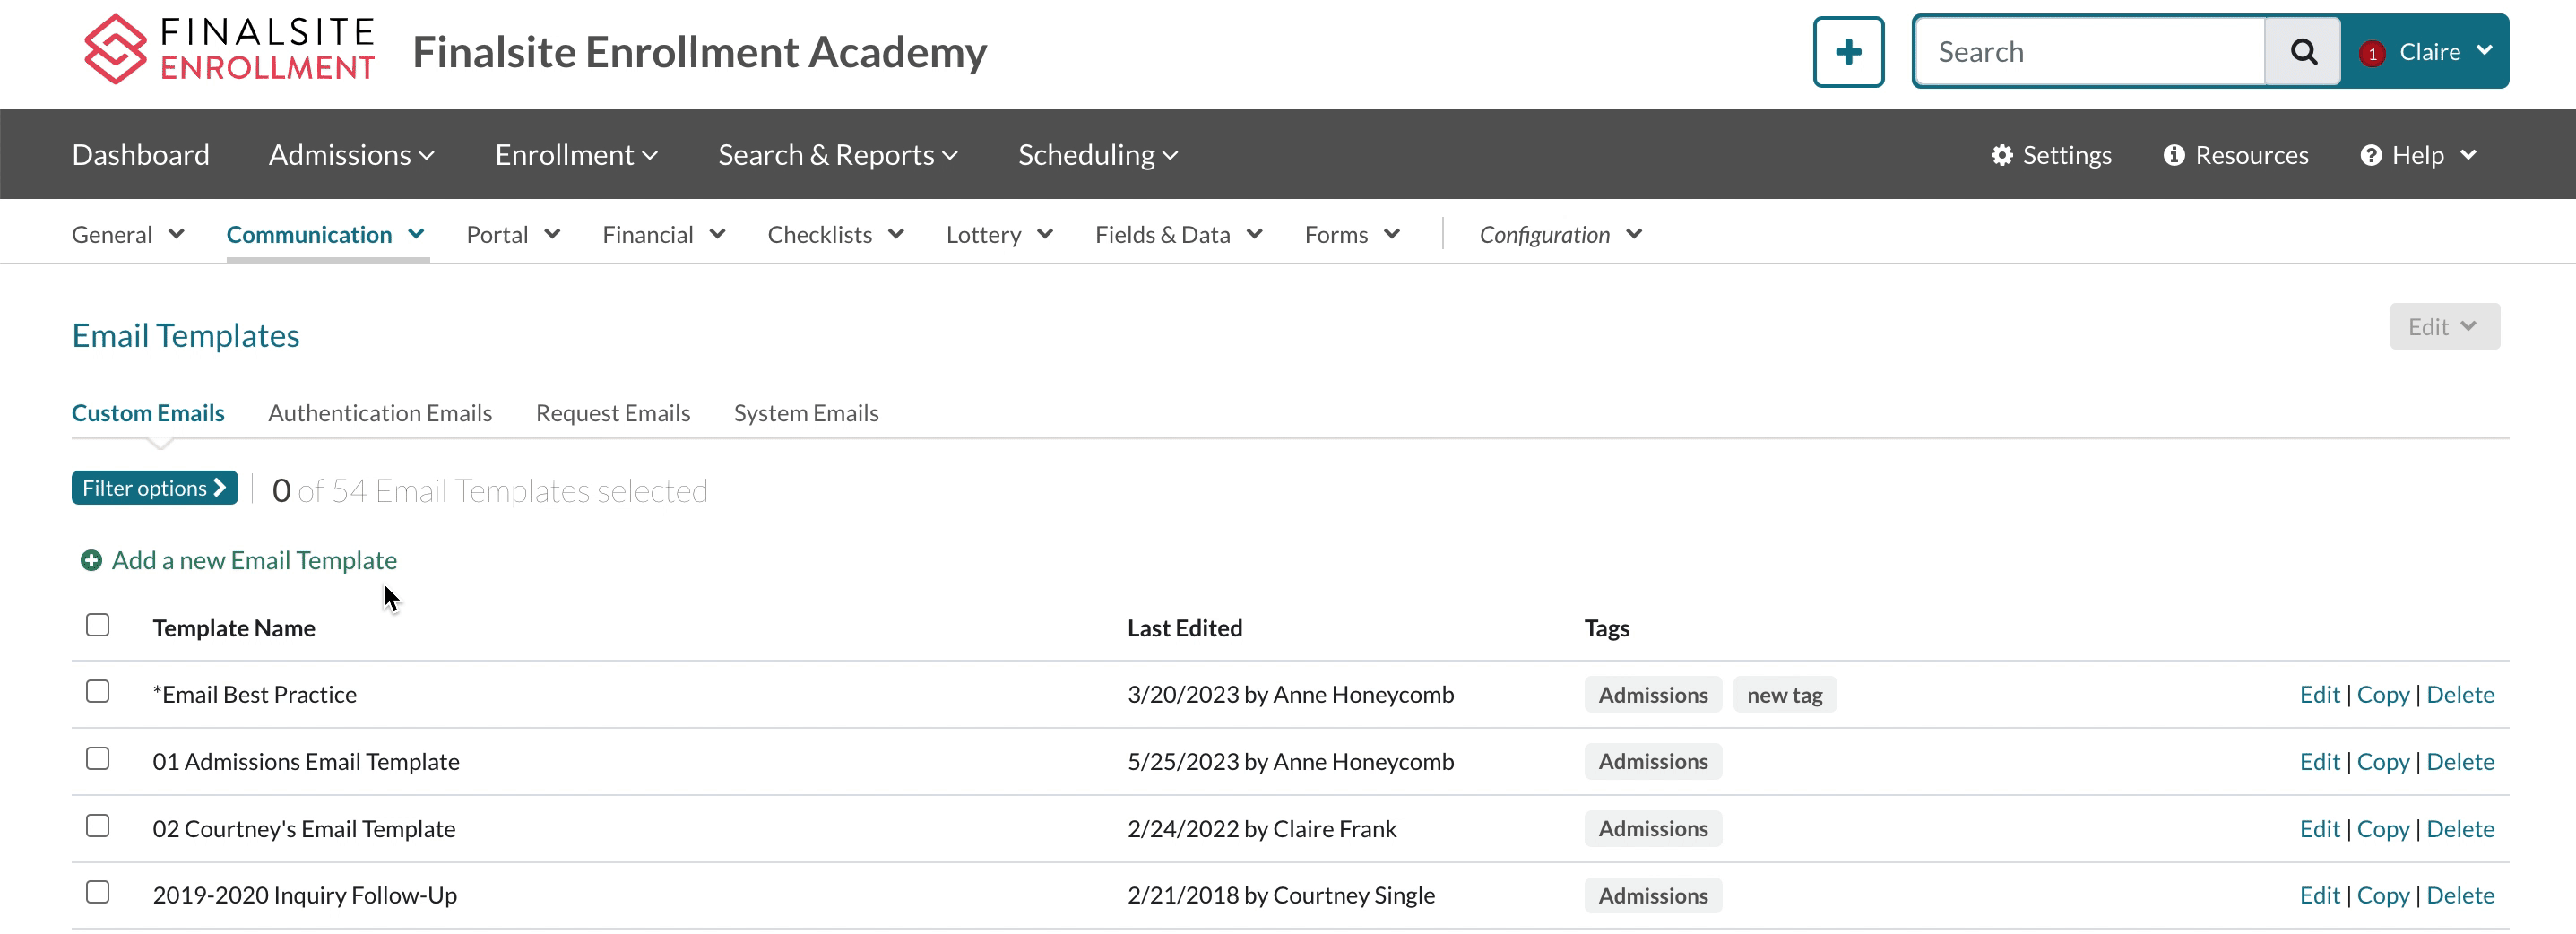
Task: Click the red notification badge
Action: pos(2372,54)
